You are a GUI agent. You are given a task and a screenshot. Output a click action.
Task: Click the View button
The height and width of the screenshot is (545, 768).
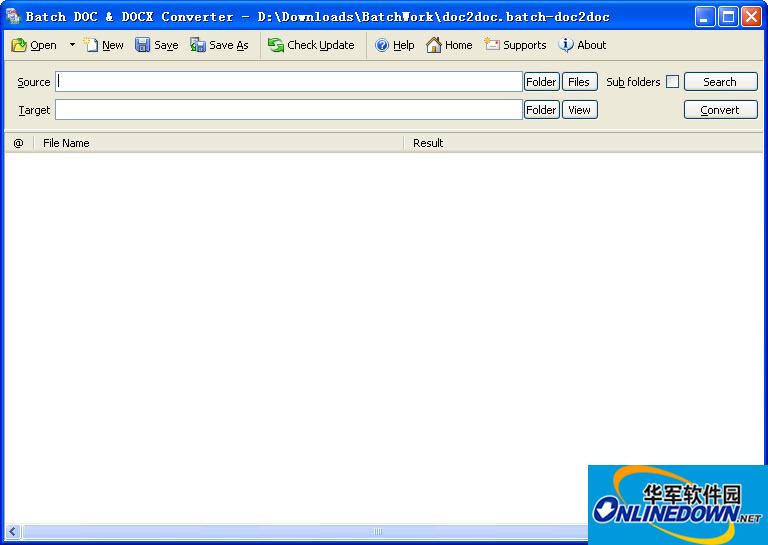(579, 110)
